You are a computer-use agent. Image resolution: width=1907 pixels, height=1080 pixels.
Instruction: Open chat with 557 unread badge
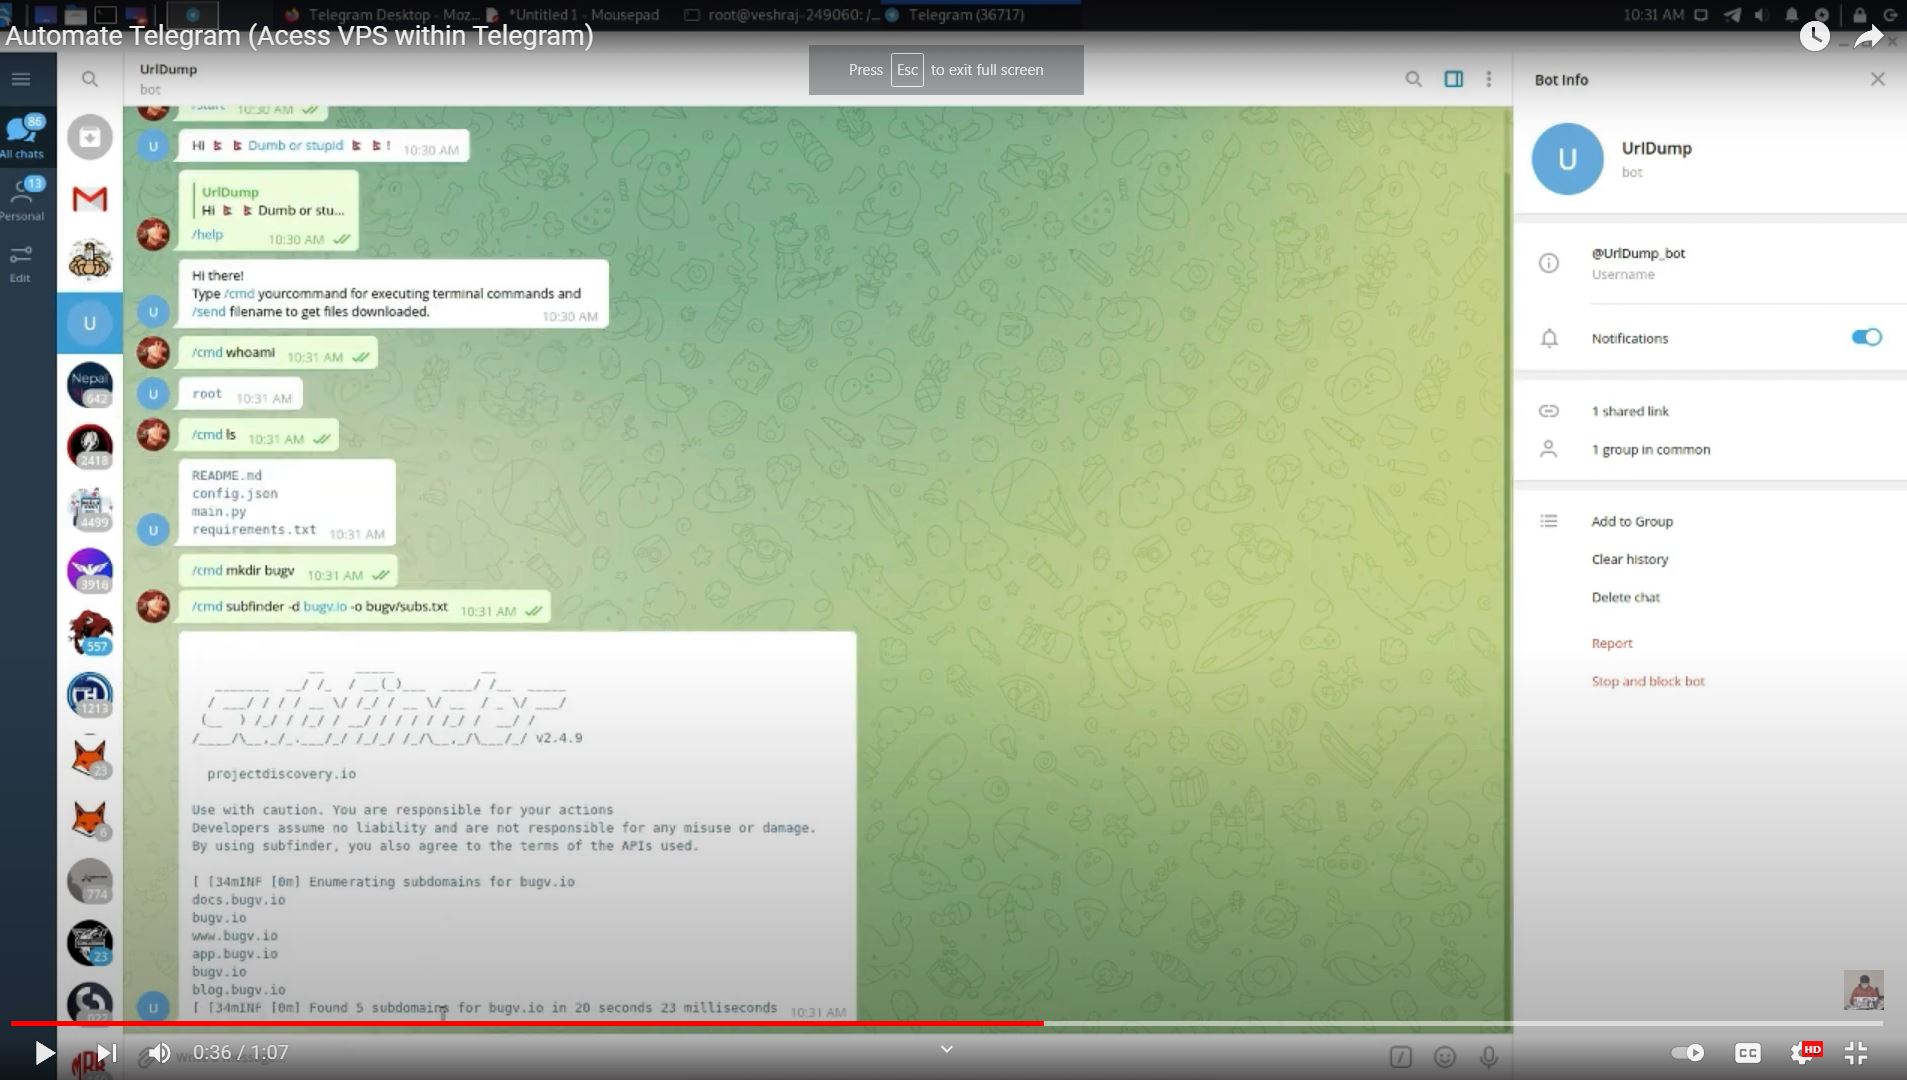[90, 633]
